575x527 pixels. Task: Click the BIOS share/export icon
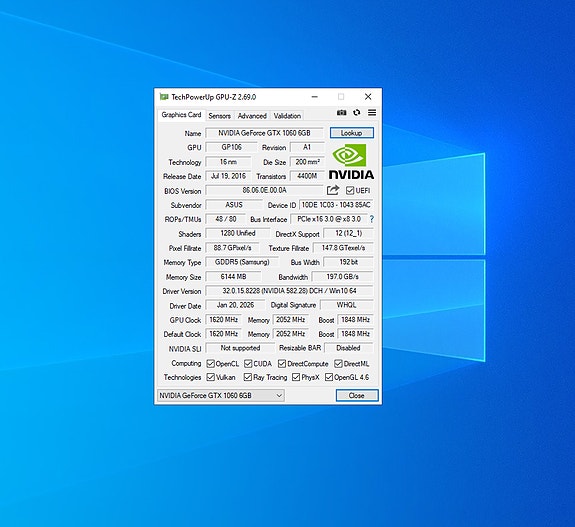coord(333,190)
